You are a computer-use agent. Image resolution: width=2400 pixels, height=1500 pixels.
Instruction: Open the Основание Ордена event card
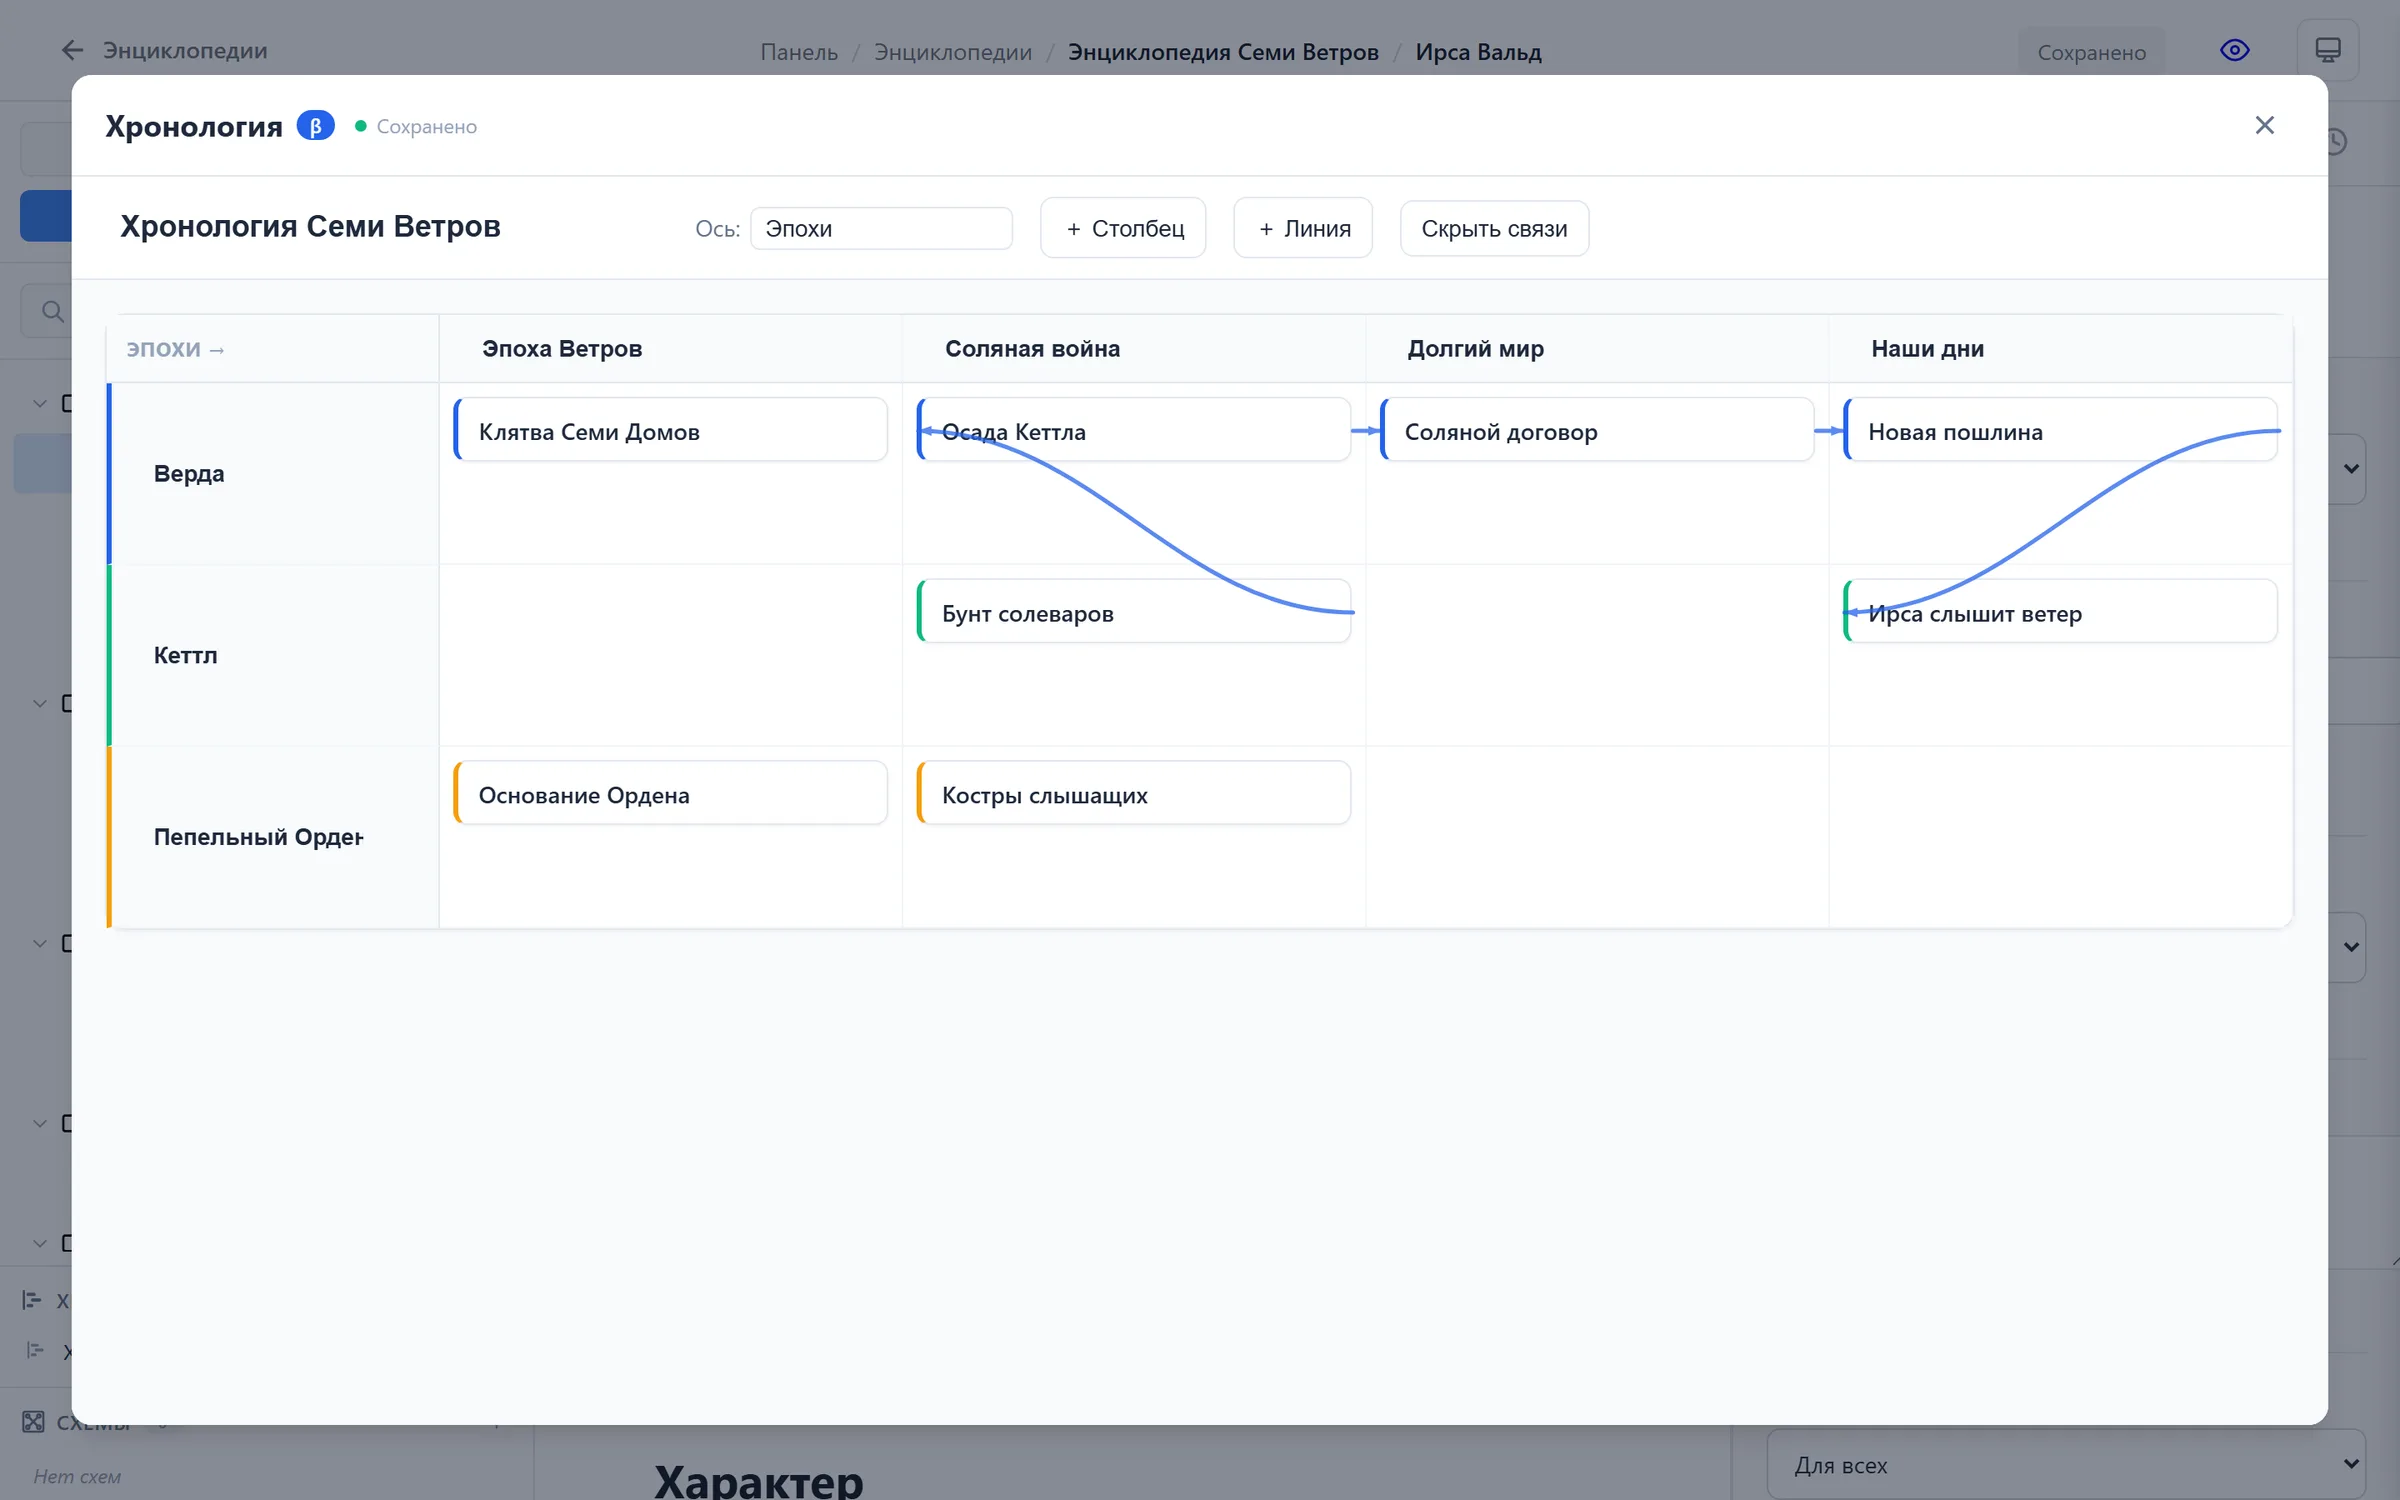point(670,793)
